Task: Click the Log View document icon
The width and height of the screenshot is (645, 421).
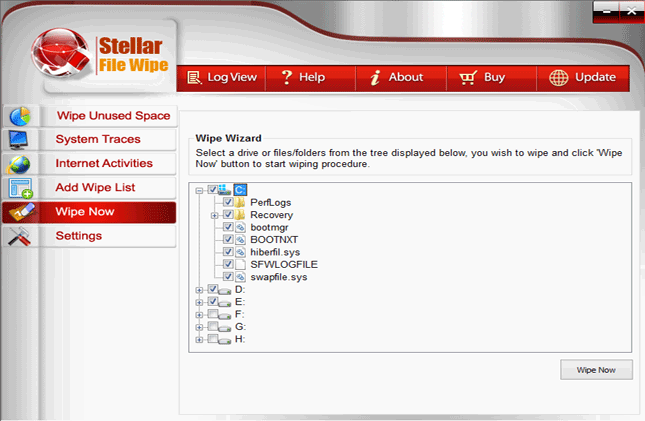Action: pos(194,77)
